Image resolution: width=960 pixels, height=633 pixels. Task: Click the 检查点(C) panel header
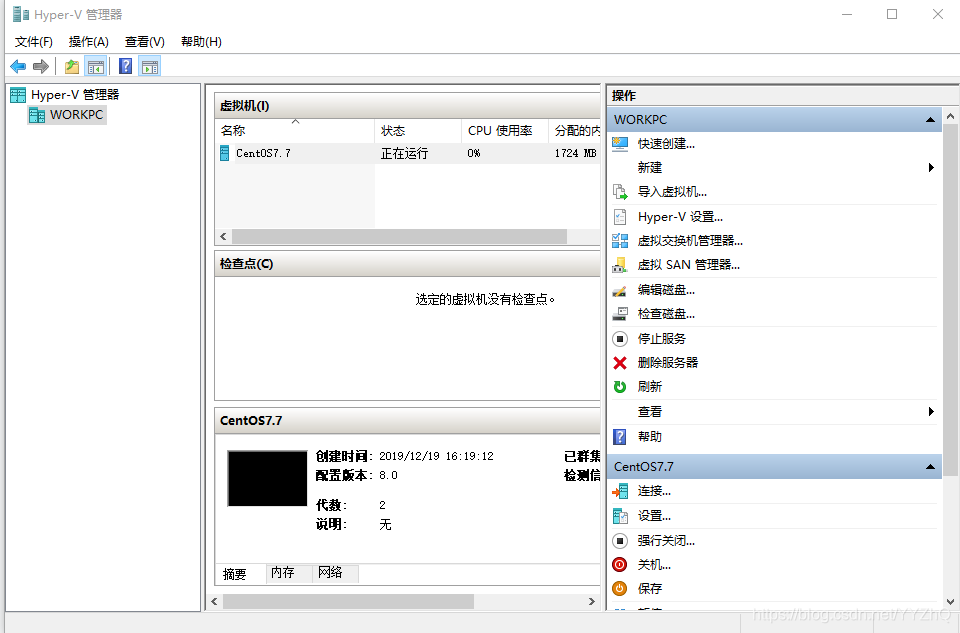coord(407,264)
